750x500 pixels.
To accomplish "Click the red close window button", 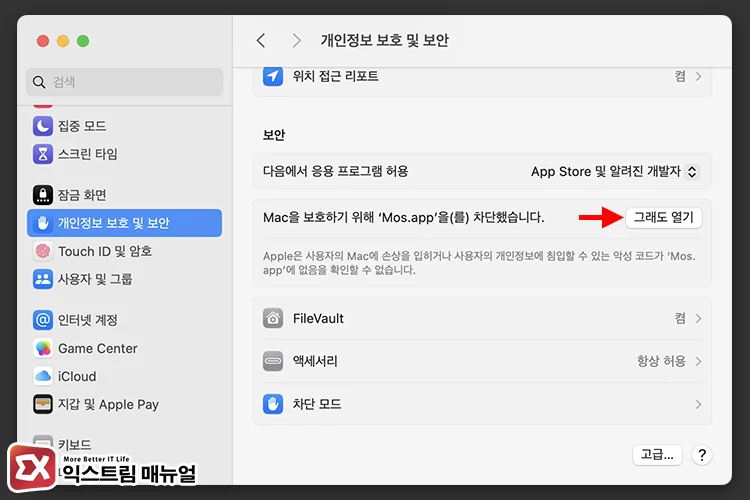I will click(x=43, y=41).
